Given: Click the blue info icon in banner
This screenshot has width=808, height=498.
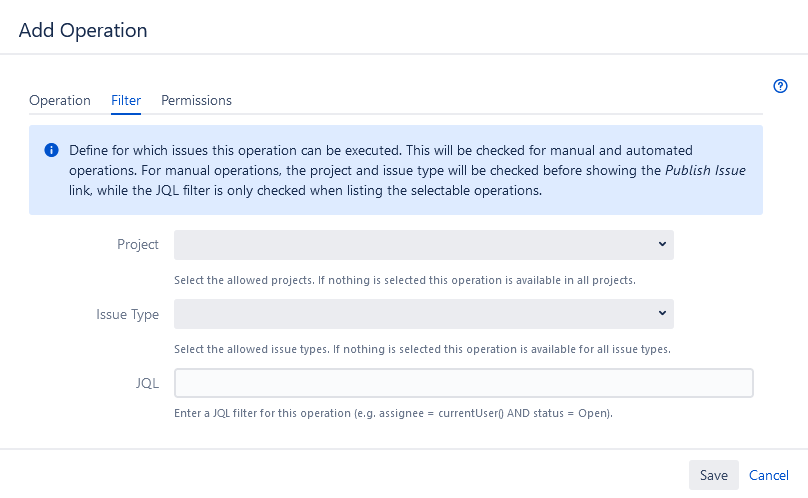Looking at the screenshot, I should coord(52,150).
